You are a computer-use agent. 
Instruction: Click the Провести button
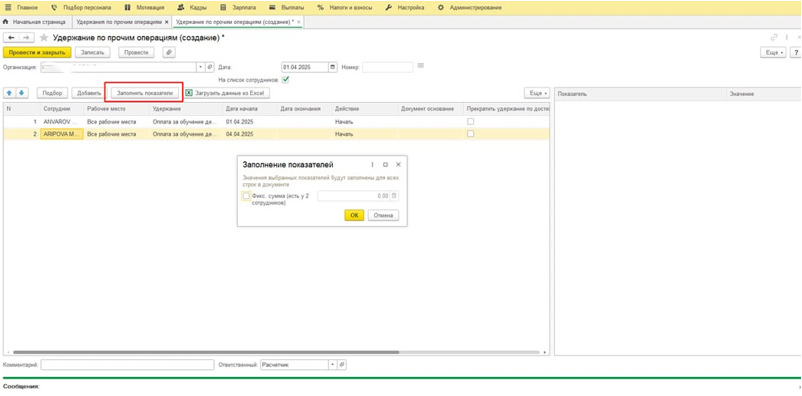pos(137,53)
